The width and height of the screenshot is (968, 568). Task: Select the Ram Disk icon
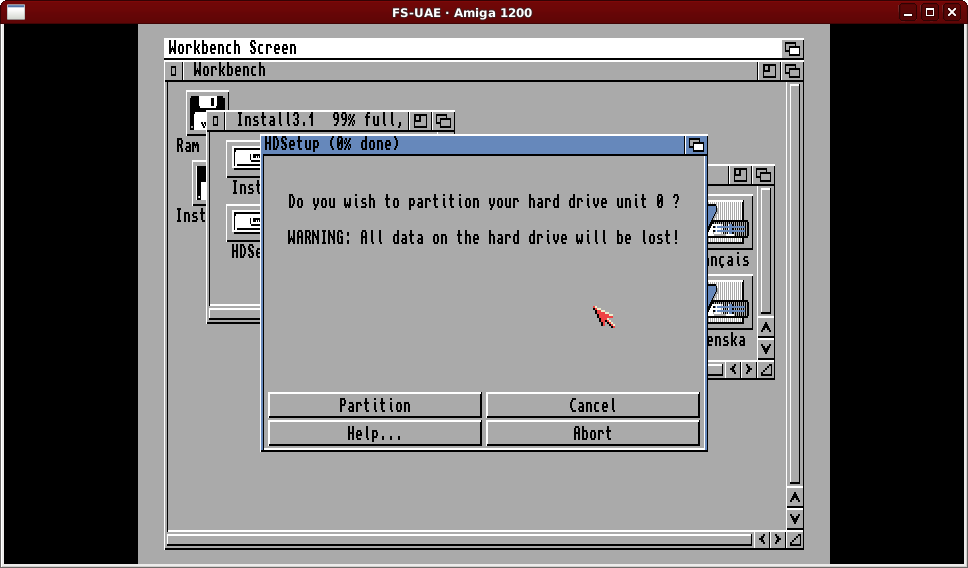point(207,112)
